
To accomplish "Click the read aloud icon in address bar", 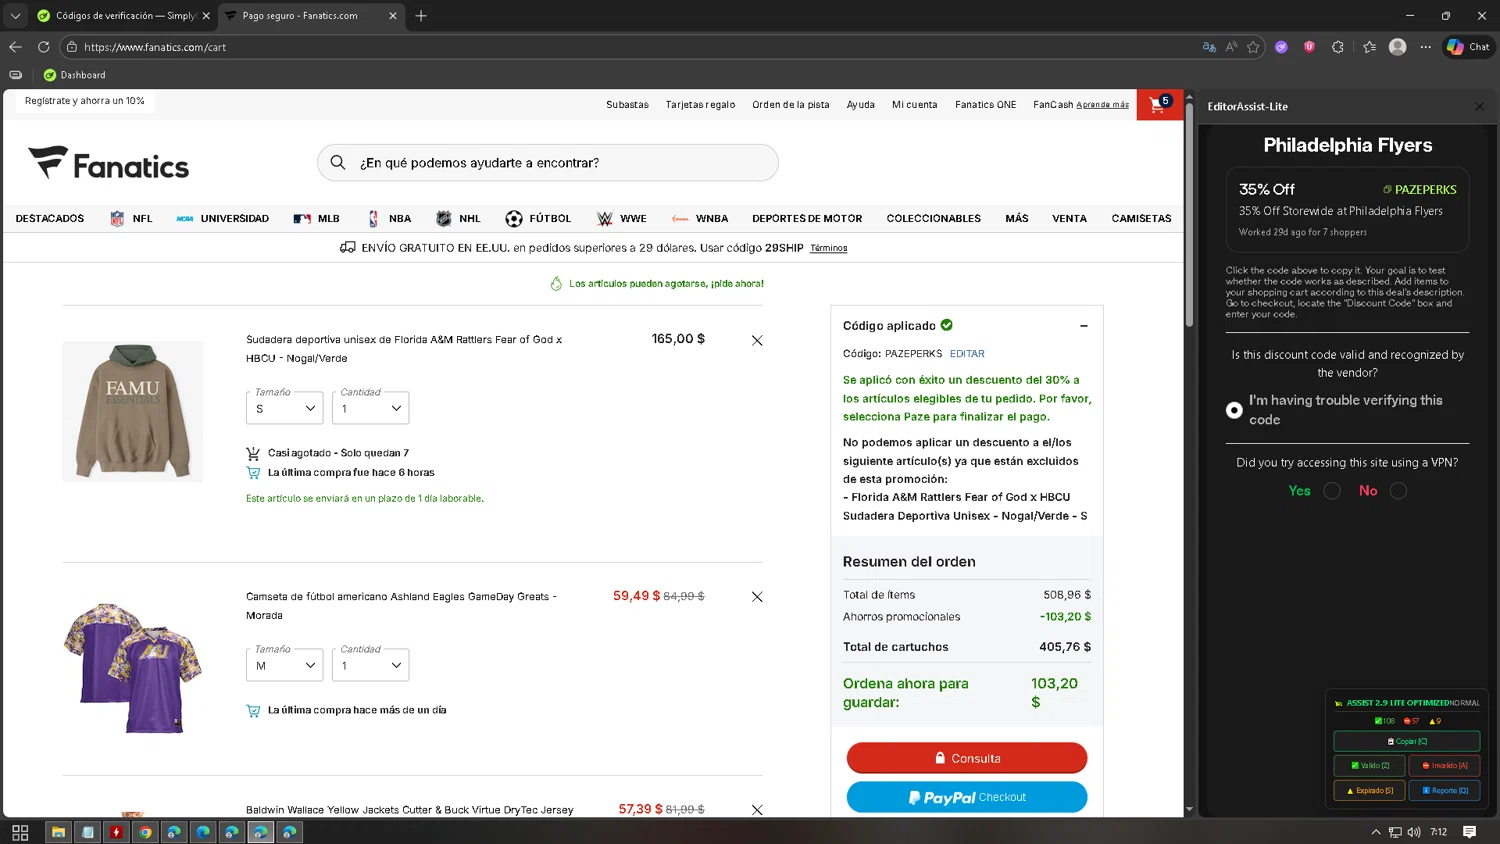I will click(x=1231, y=47).
